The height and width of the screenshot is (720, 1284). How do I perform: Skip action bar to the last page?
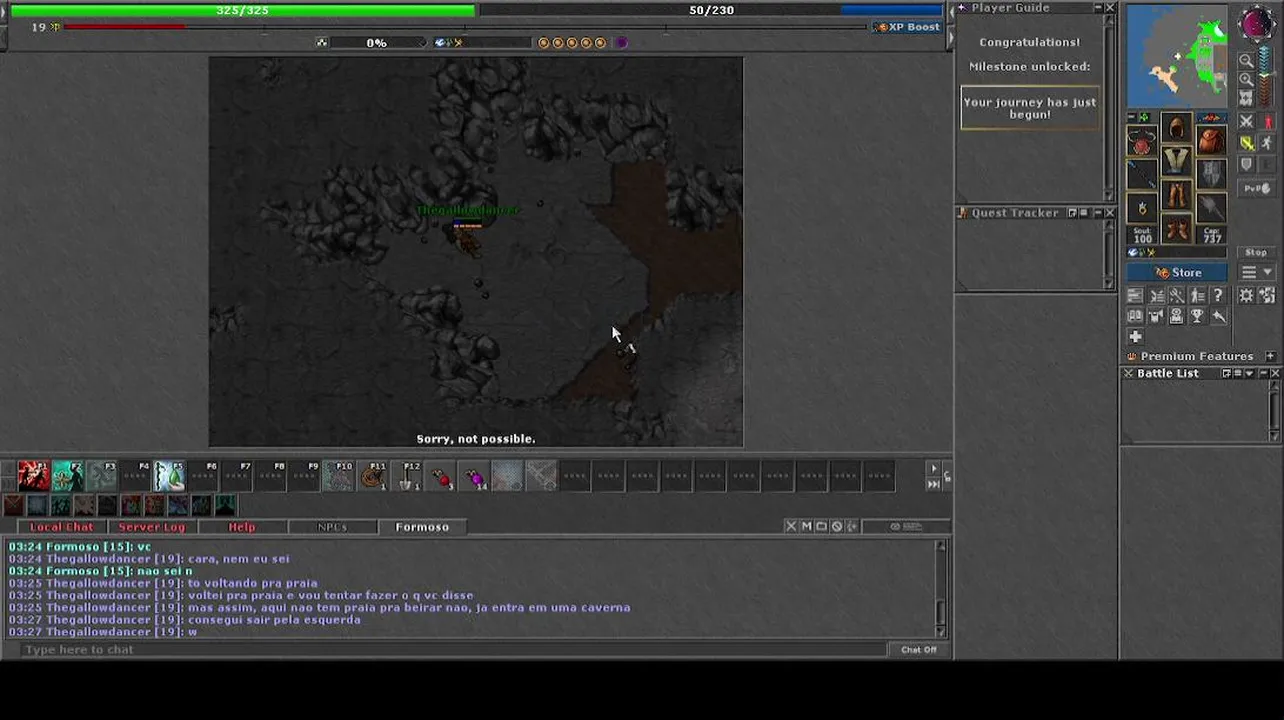tap(934, 484)
